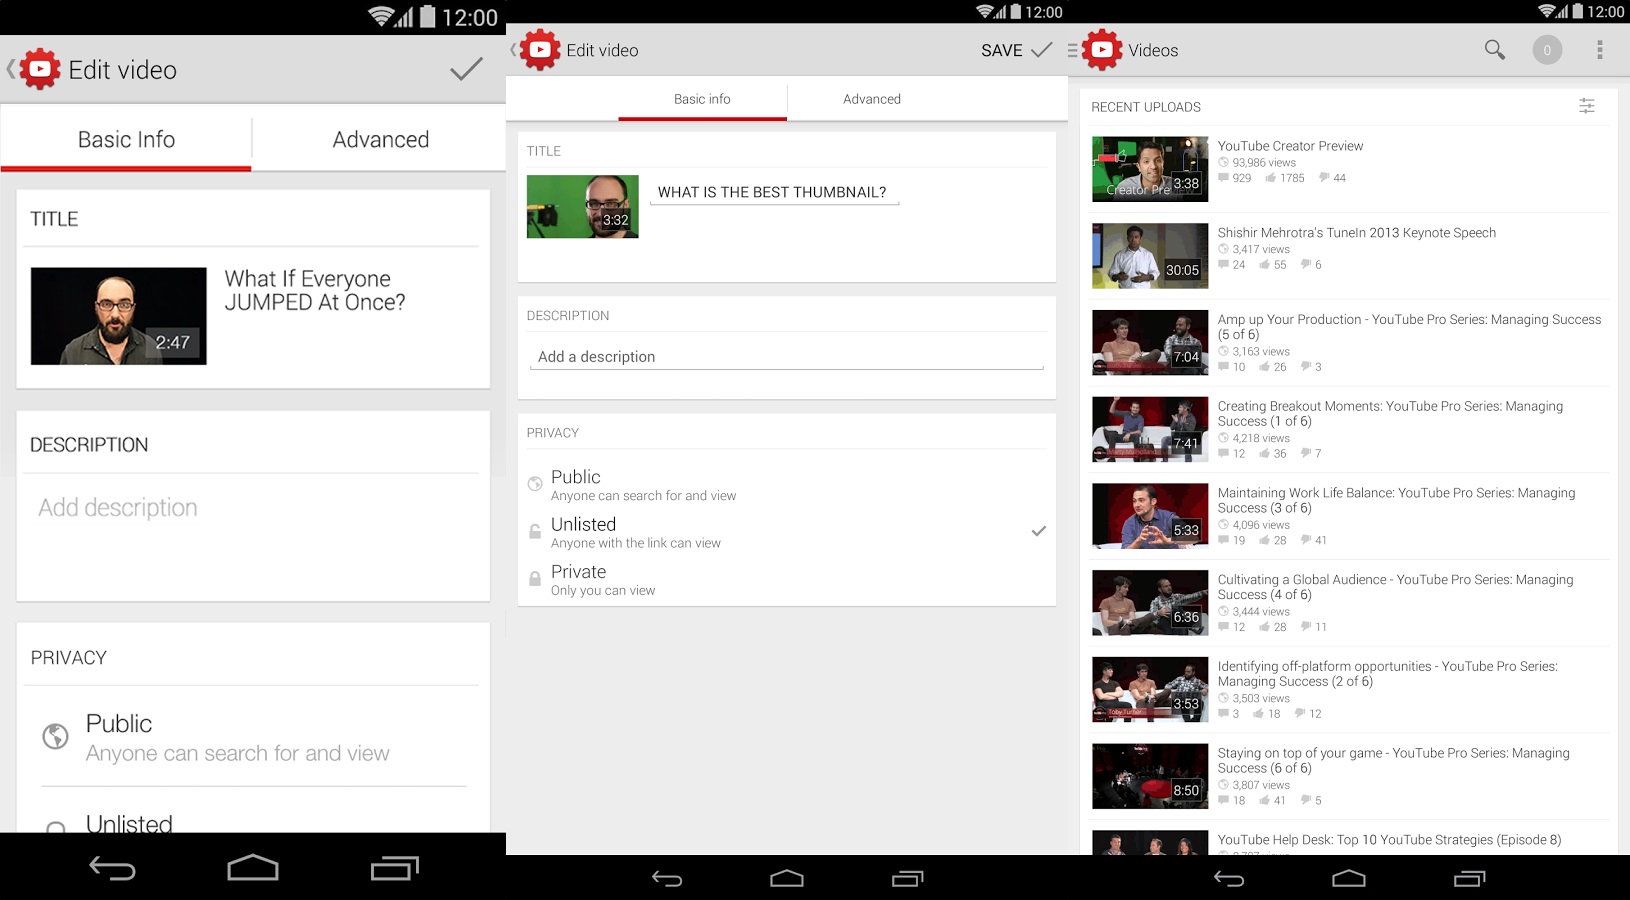Open the Recent Uploads filter settings icon
Viewport: 1630px width, 900px height.
pyautogui.click(x=1586, y=106)
